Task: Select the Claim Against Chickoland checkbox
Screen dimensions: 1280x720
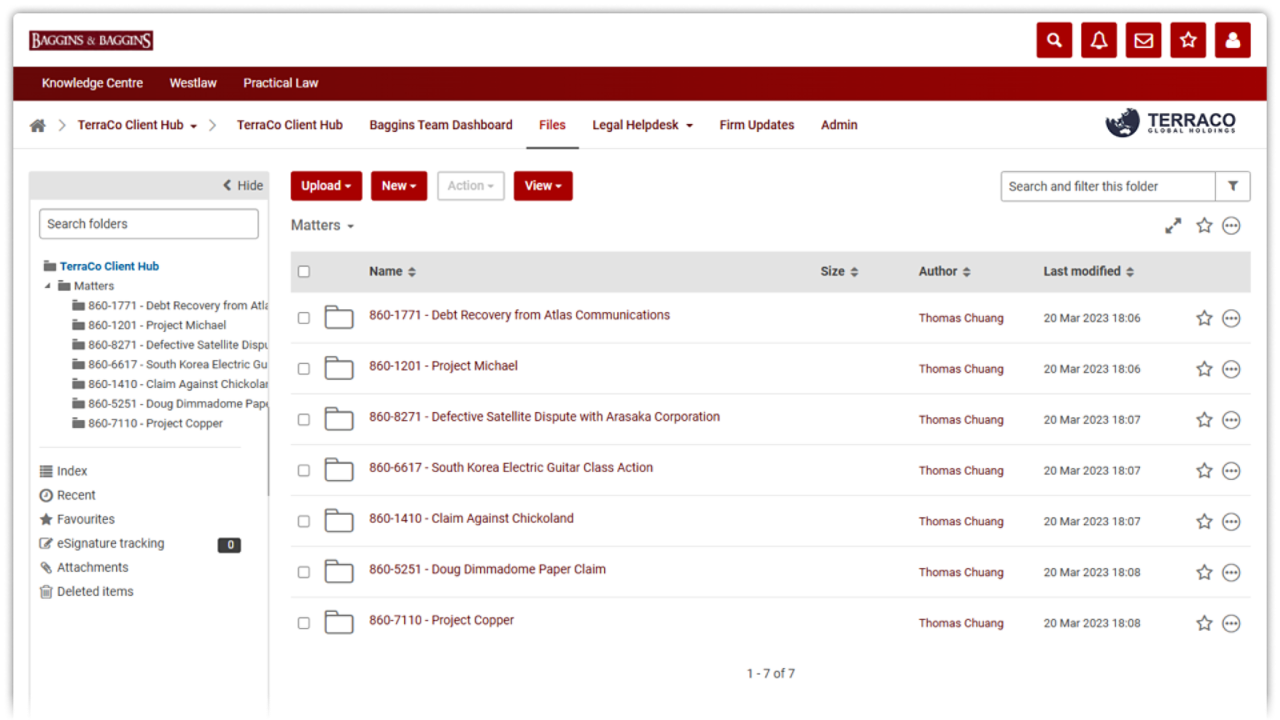Action: (304, 521)
